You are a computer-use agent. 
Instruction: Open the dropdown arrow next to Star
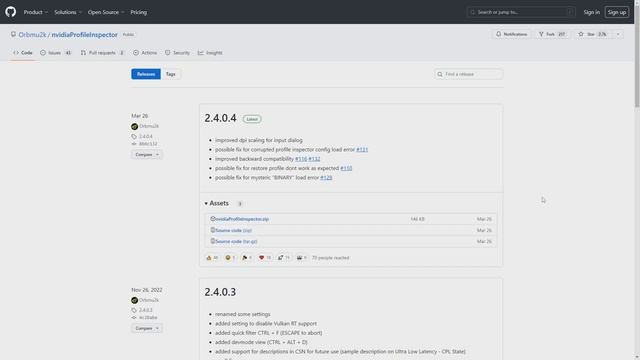[x=618, y=34]
